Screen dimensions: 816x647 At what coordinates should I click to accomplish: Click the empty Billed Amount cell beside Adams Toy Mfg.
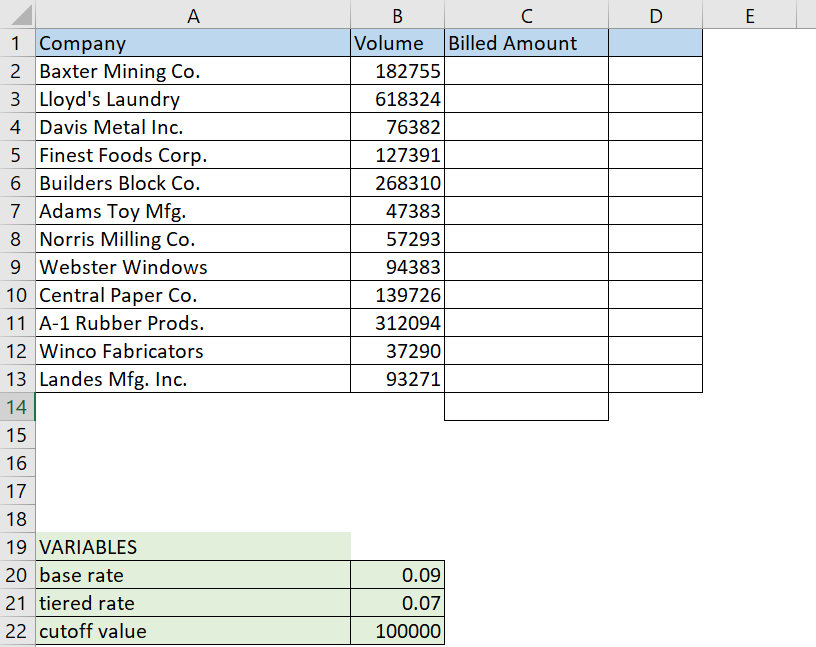tap(527, 211)
